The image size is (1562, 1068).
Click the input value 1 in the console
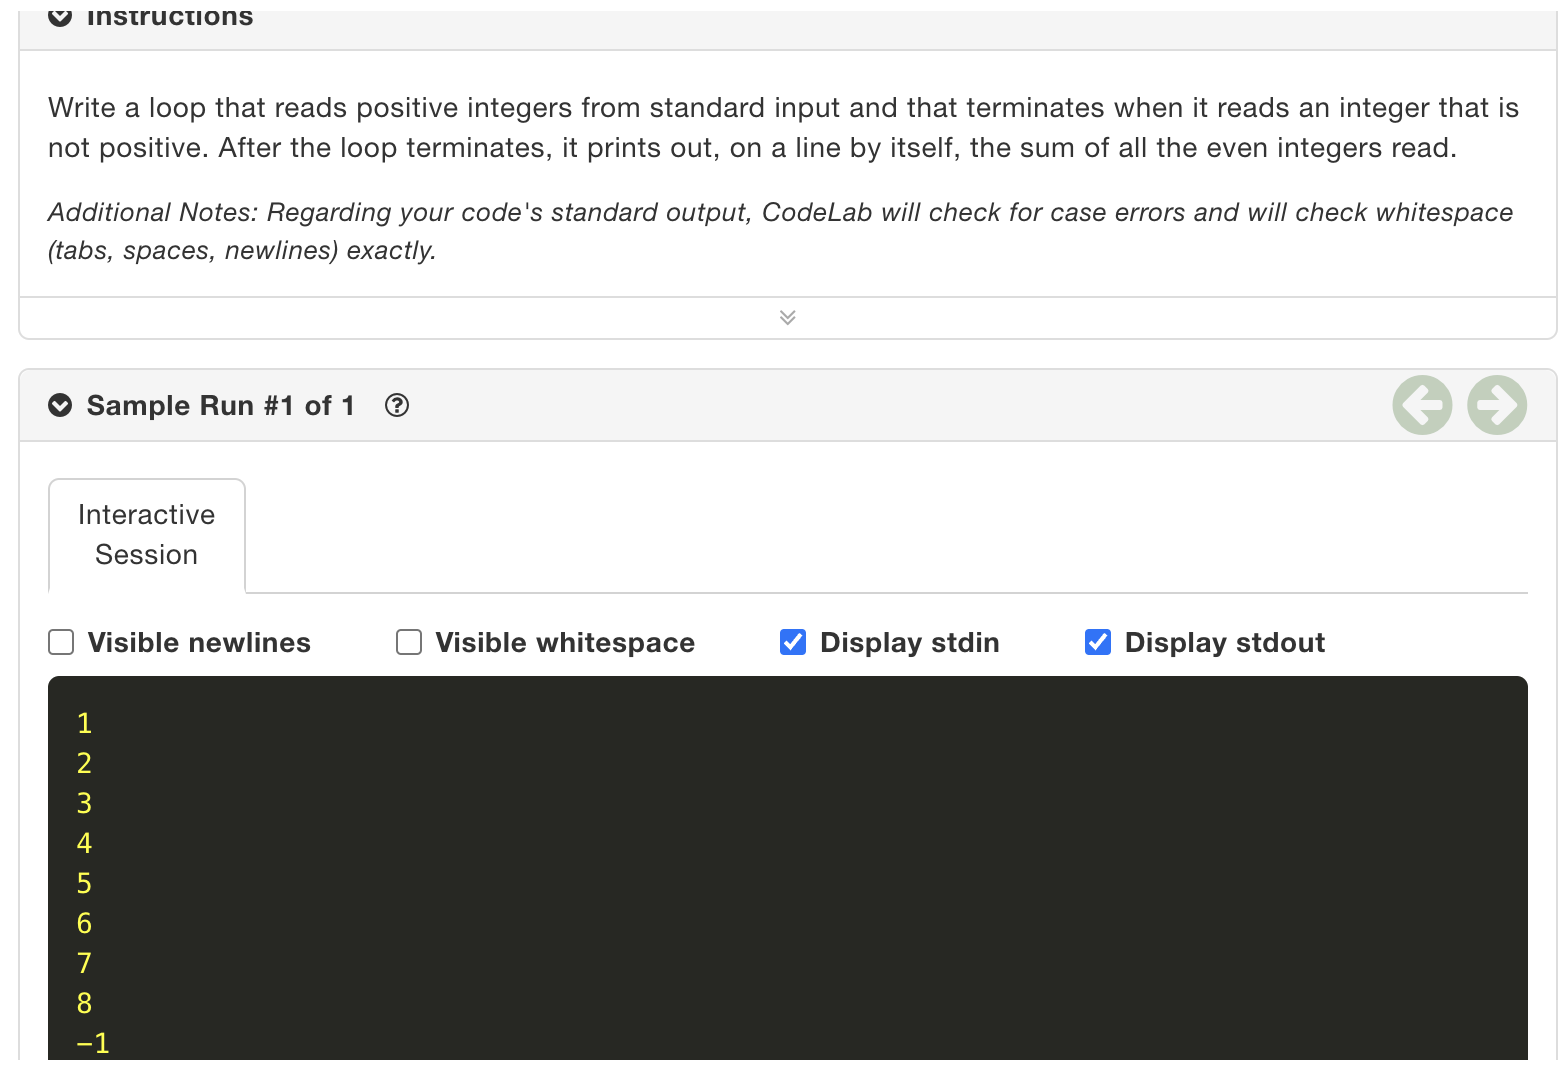[x=84, y=723]
